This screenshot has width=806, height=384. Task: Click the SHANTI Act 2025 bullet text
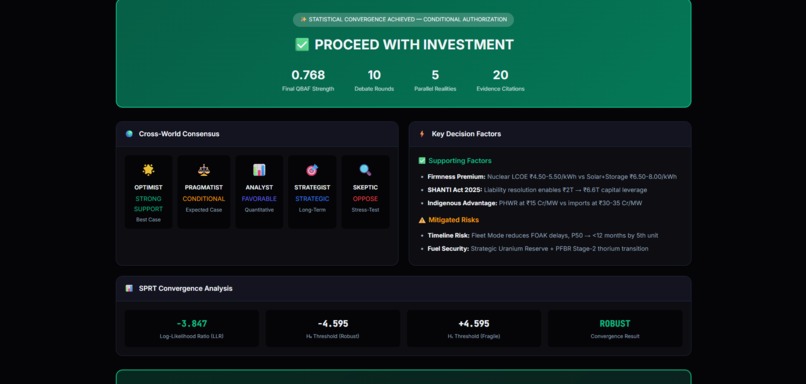[537, 190]
